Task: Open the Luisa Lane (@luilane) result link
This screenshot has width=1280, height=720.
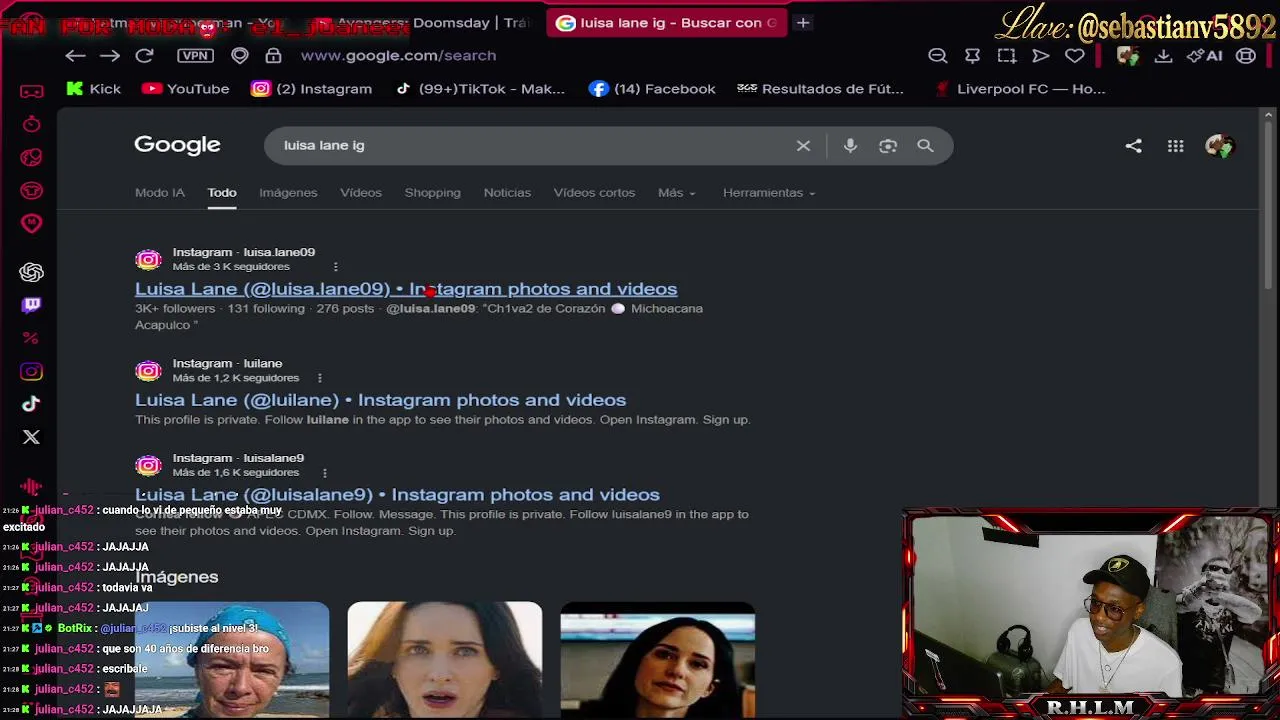Action: tap(380, 400)
